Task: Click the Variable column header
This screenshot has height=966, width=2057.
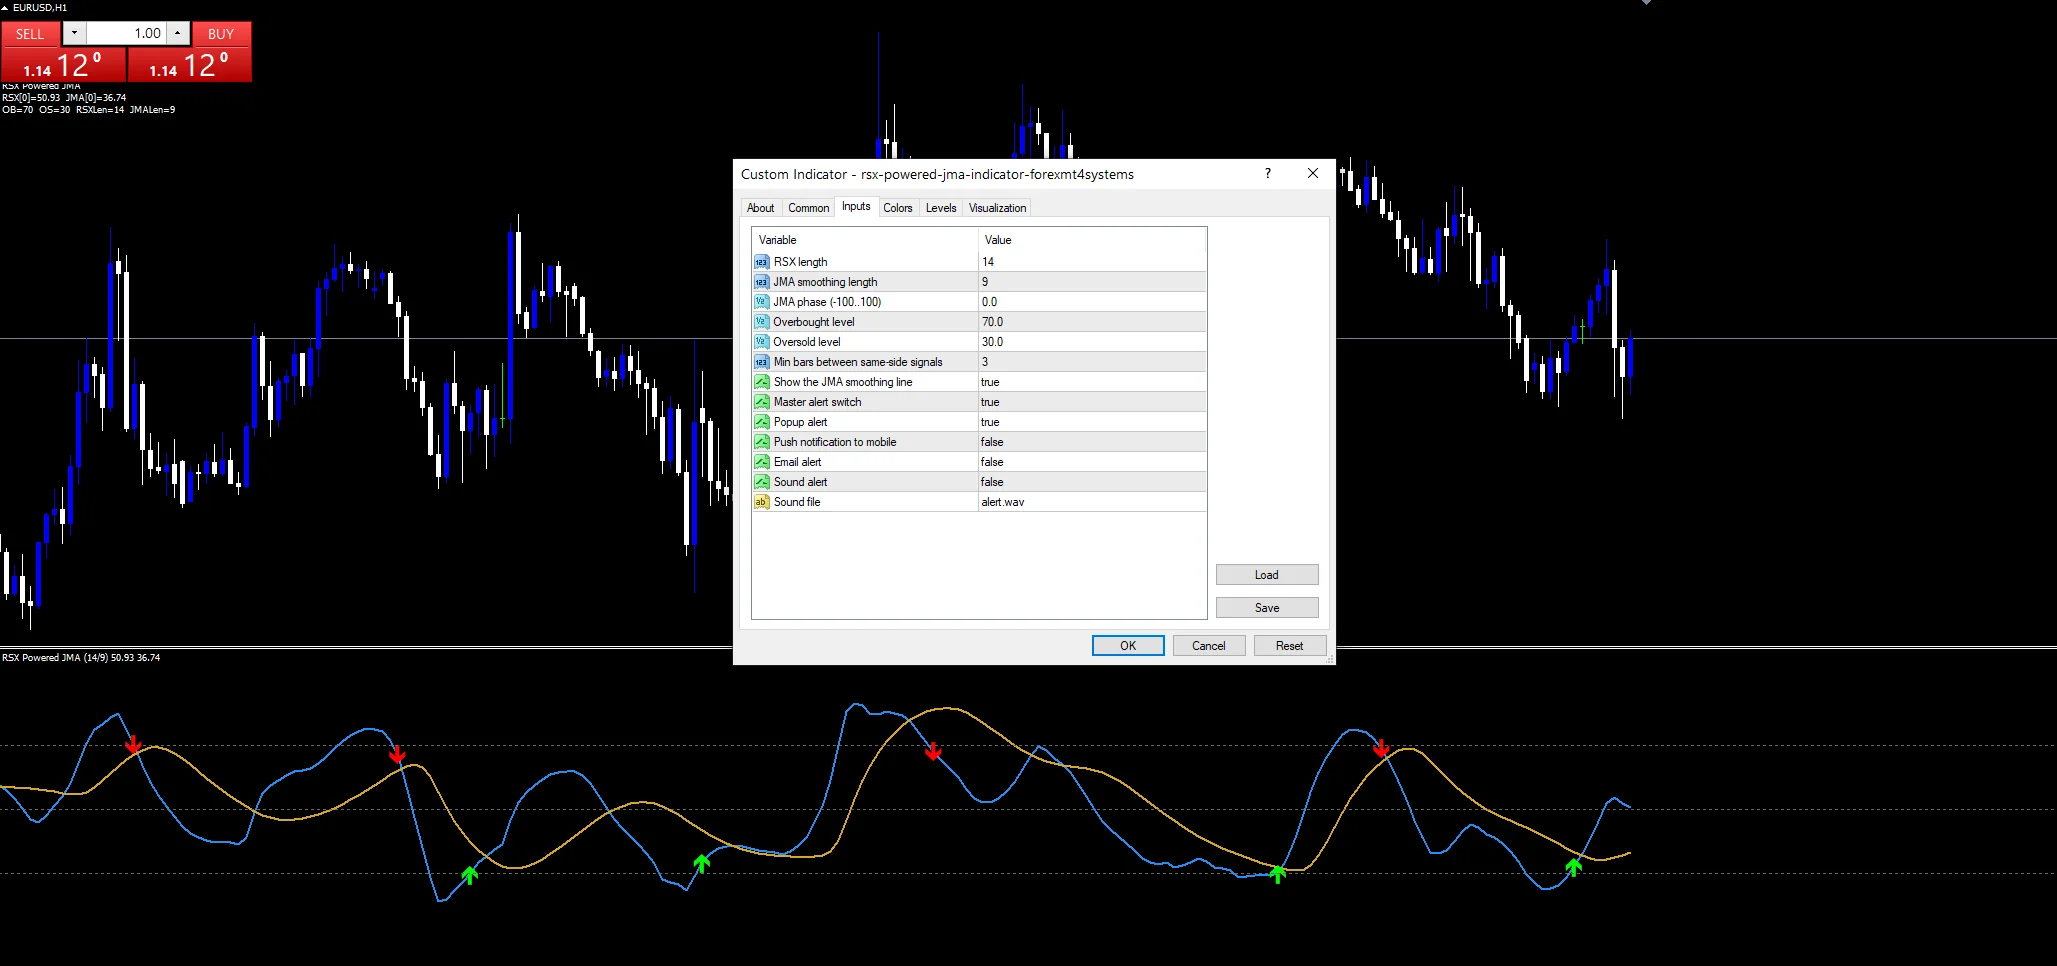Action: 865,240
